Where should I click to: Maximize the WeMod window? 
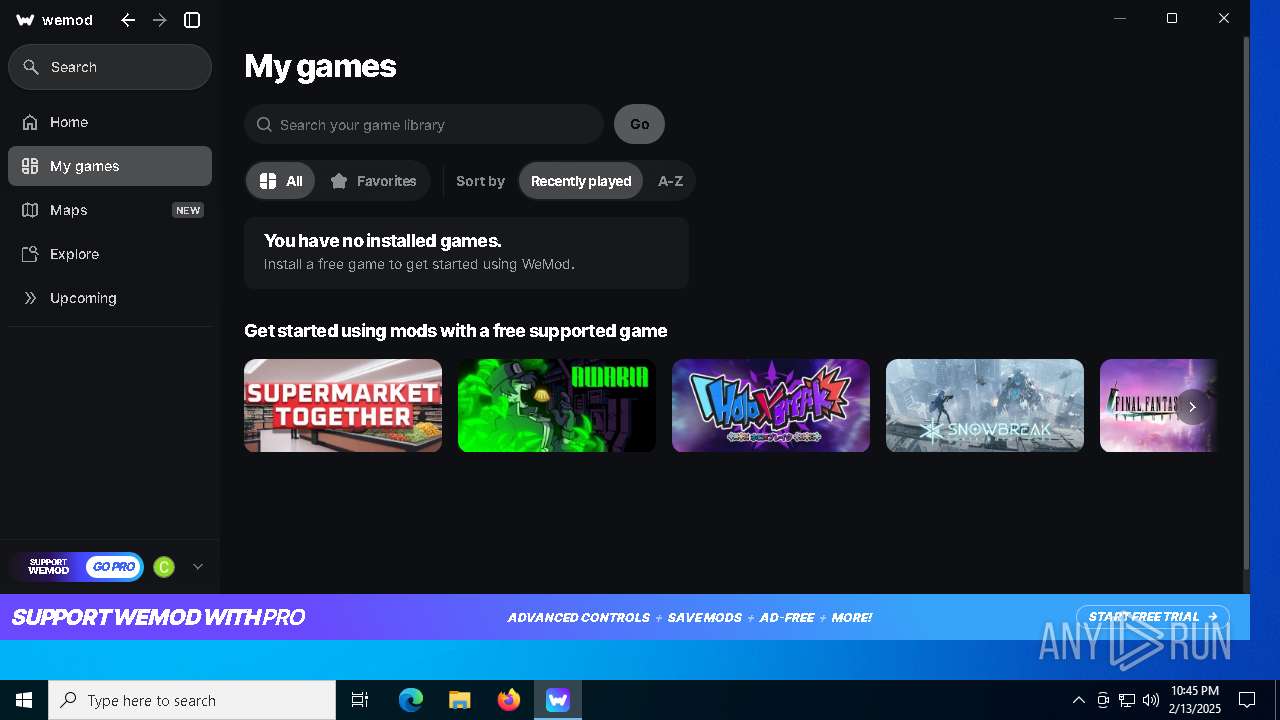coord(1172,18)
